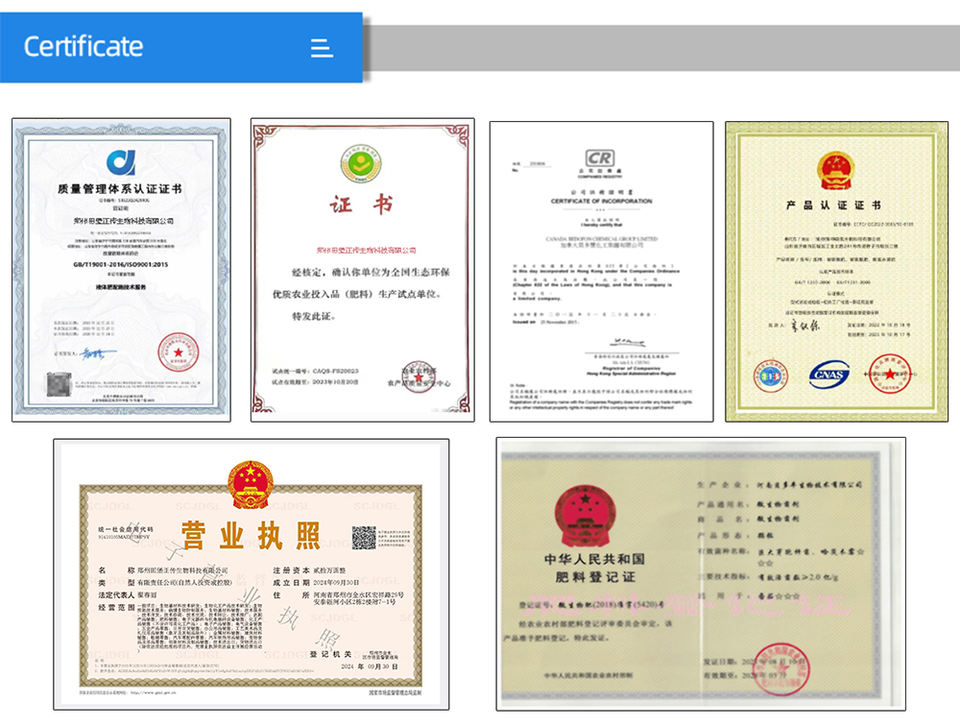Click the CR logo on incorporation certificate
This screenshot has height=725, width=960.
coord(599,158)
